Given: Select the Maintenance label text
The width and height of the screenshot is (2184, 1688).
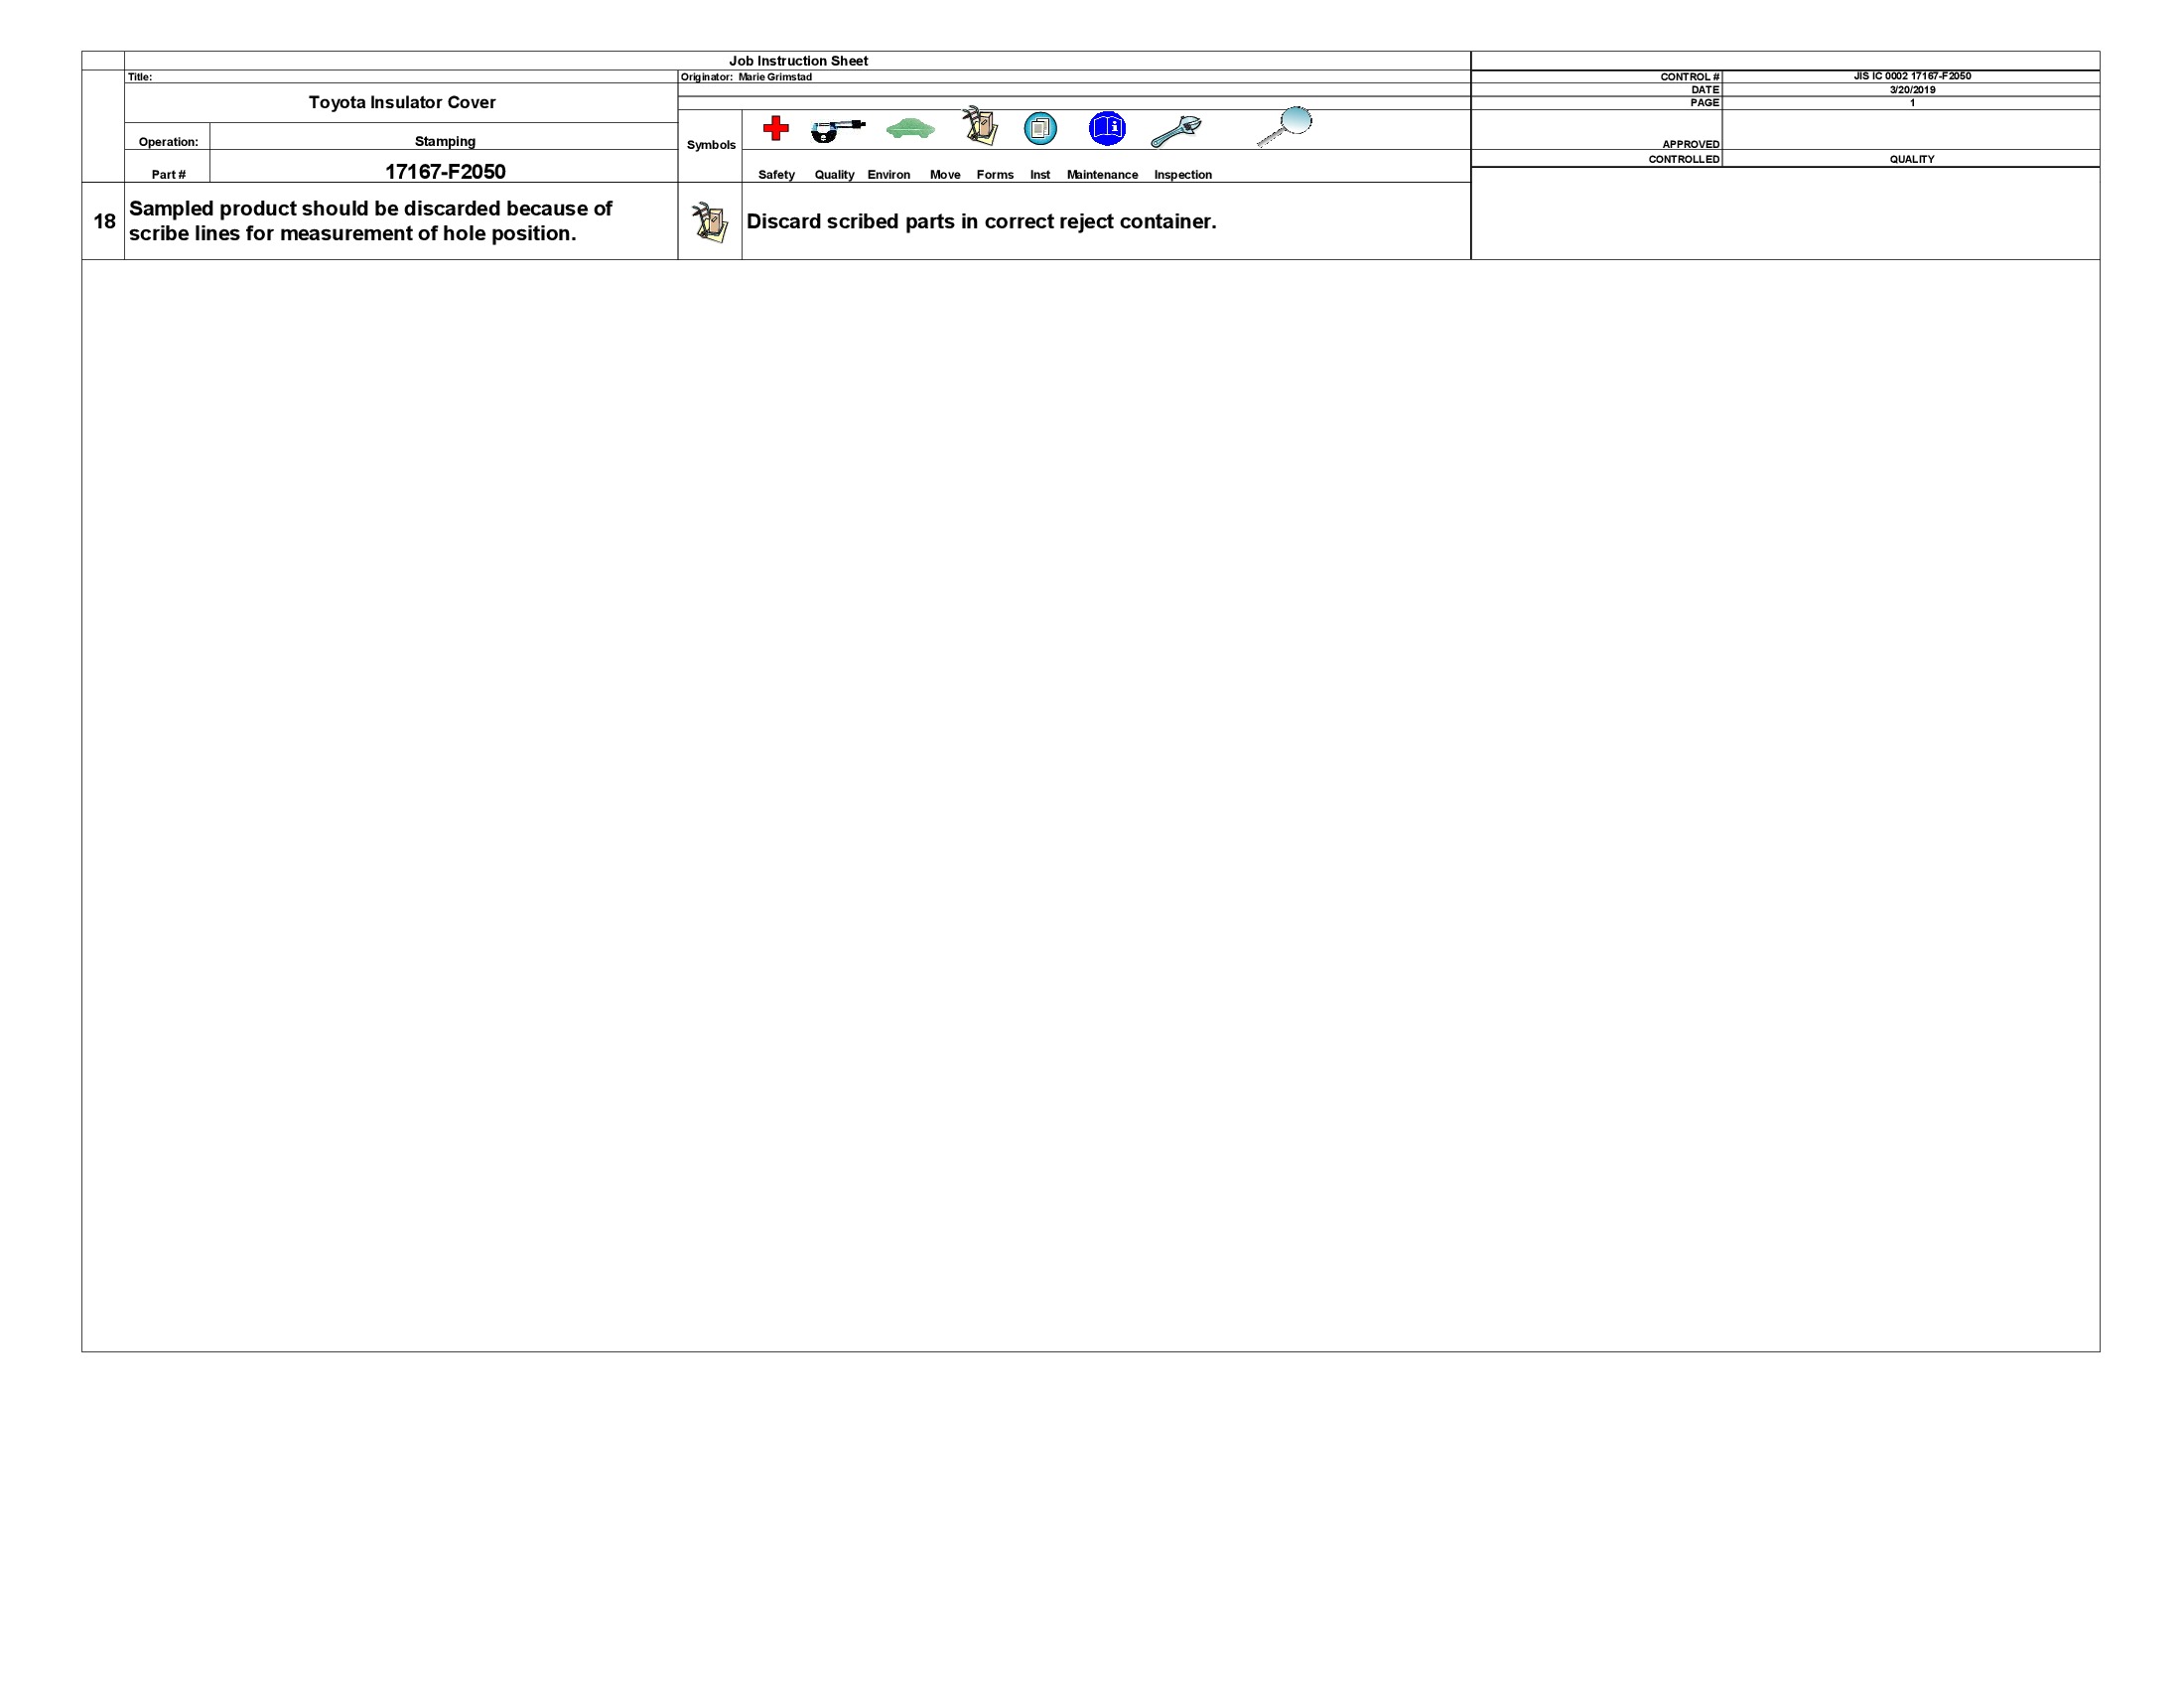Looking at the screenshot, I should point(1103,175).
